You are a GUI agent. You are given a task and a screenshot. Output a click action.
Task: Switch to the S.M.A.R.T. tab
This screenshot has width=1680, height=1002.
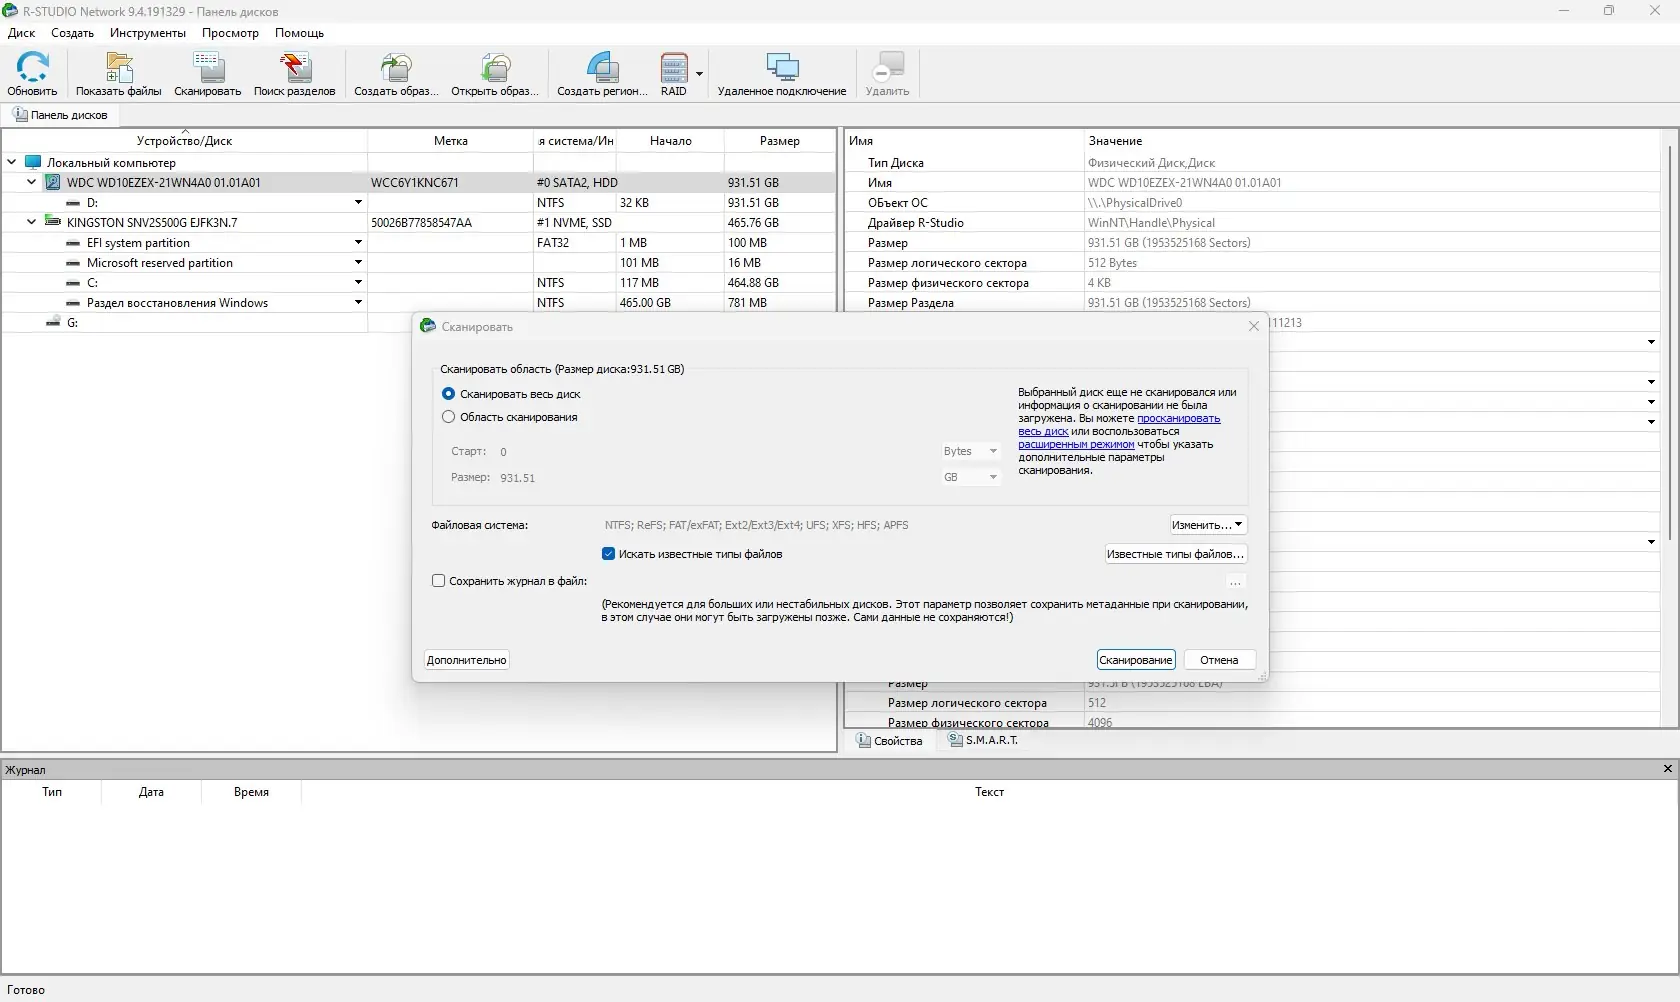(x=983, y=740)
